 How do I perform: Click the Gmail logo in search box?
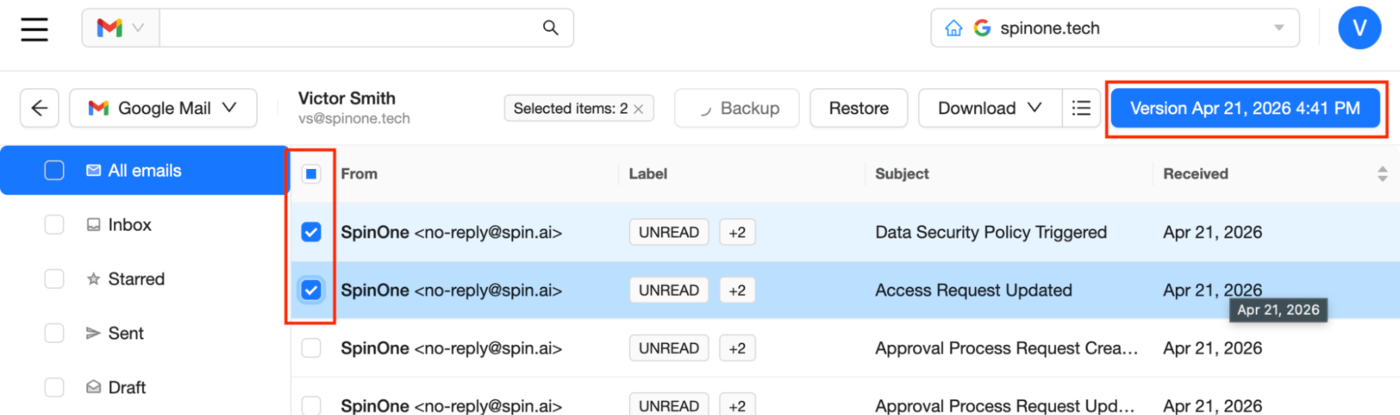coord(109,28)
